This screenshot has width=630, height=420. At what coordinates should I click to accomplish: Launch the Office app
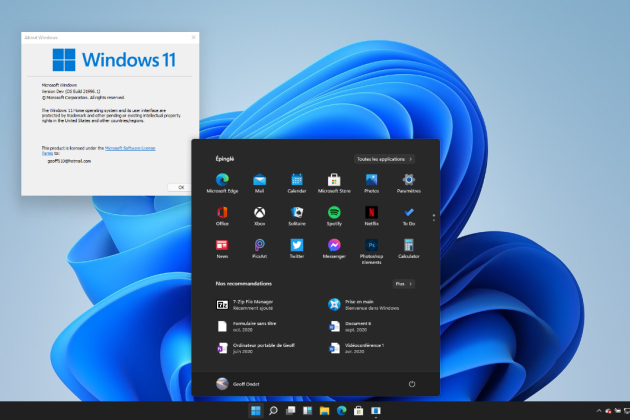click(222, 216)
